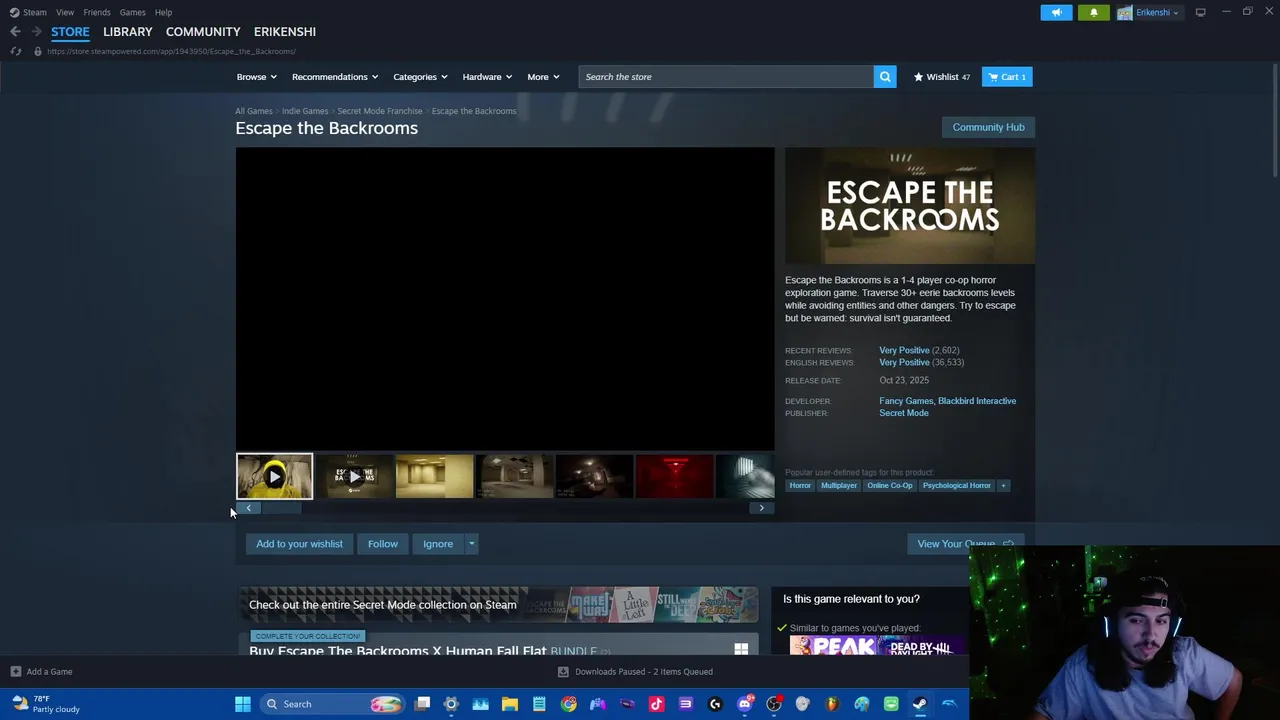Switch to Big Picture mode monitor icon

pyautogui.click(x=1200, y=12)
